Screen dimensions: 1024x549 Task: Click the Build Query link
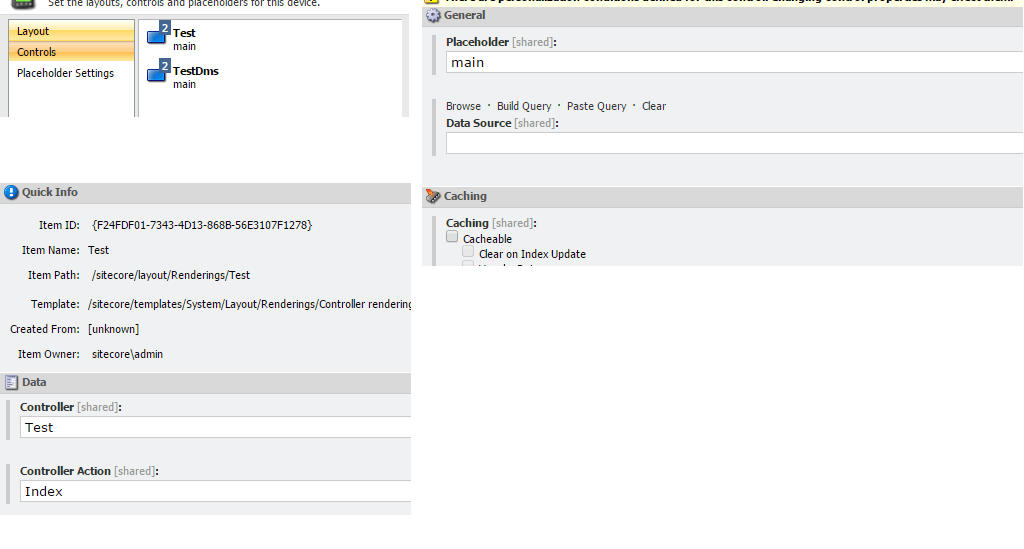pos(524,106)
